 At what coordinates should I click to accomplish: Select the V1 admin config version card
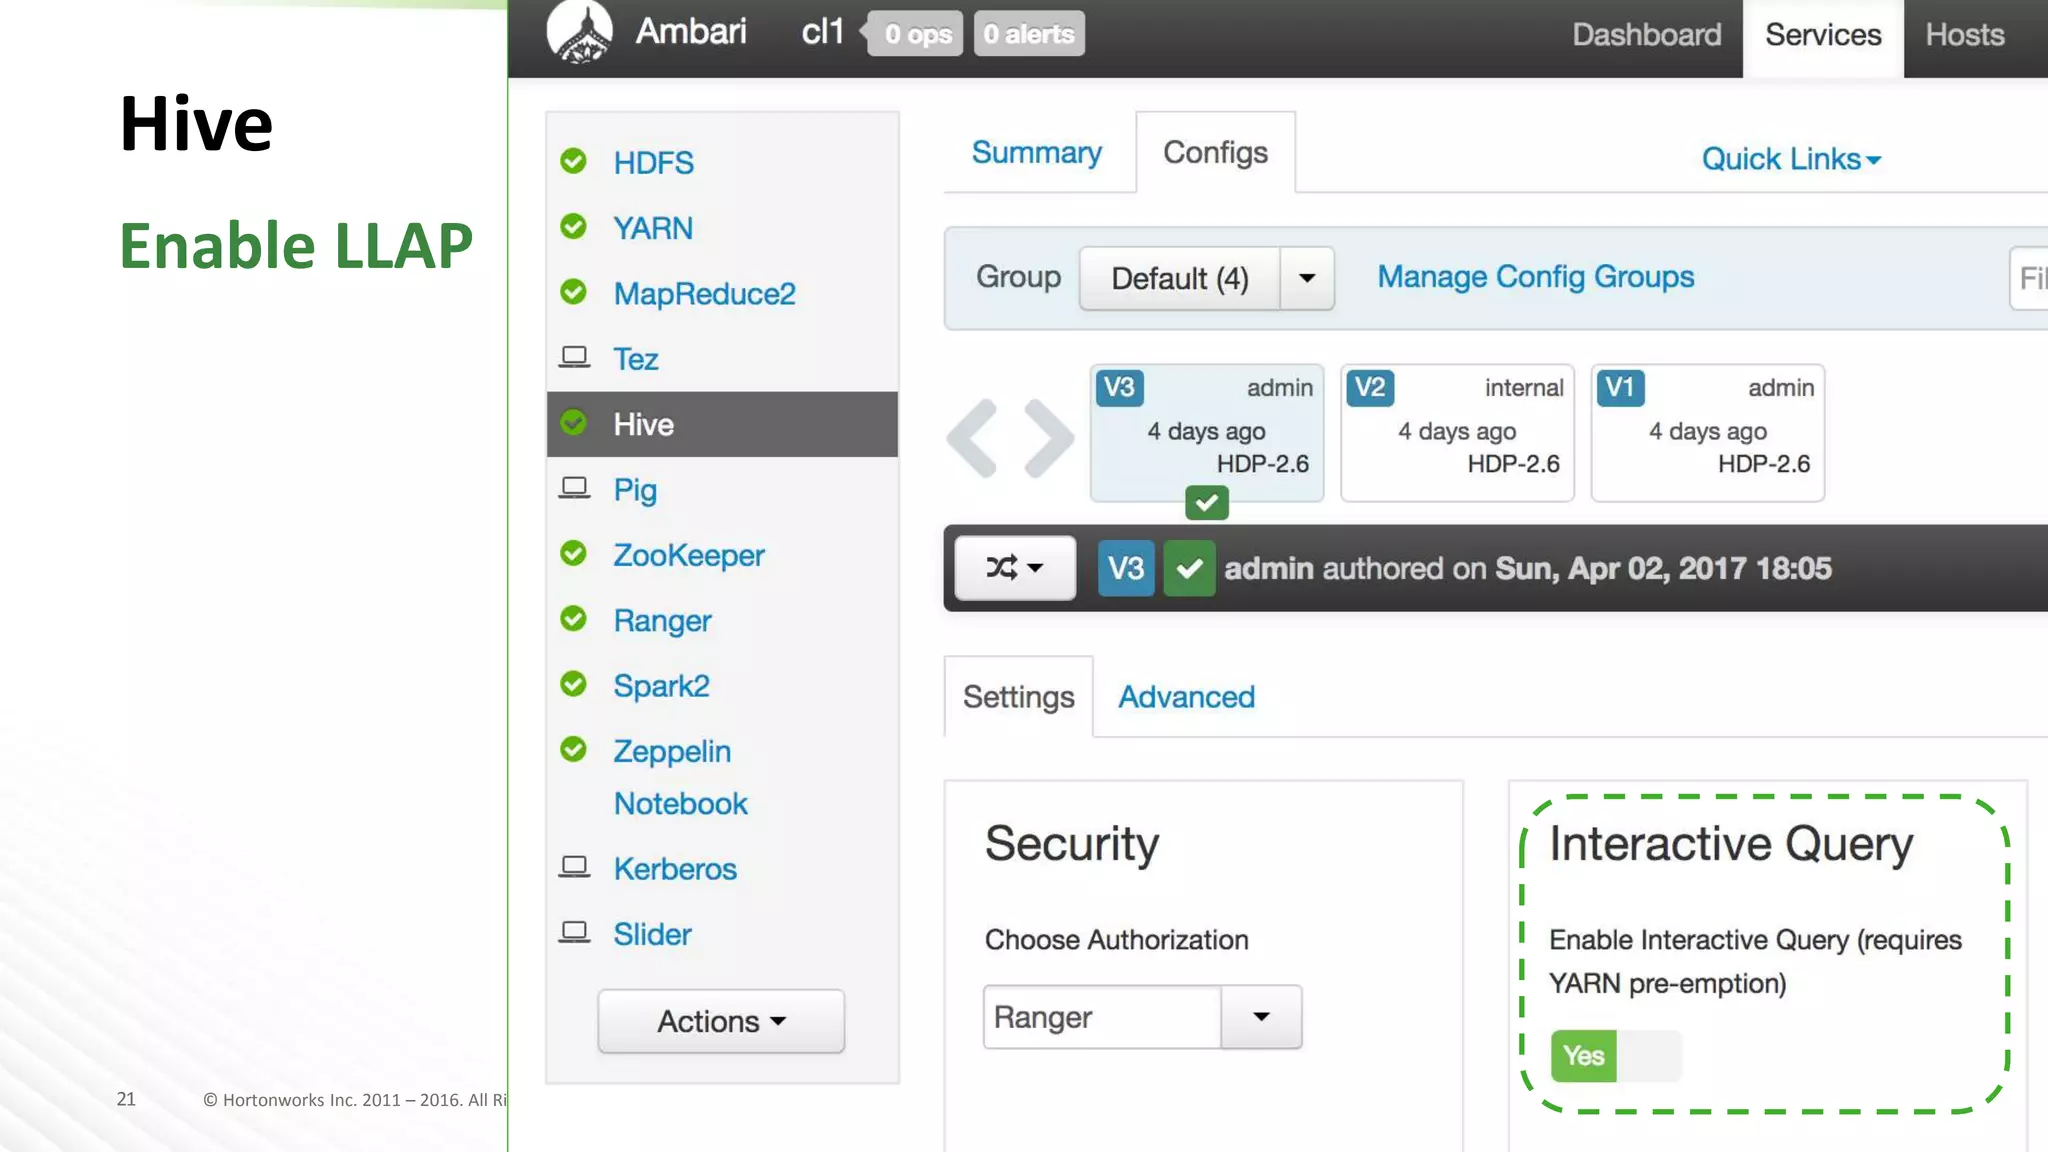1707,432
